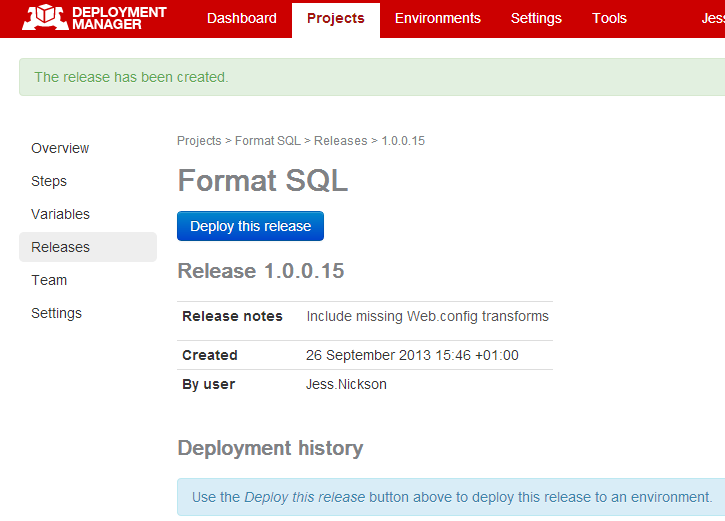Select Overview in the sidebar
725x521 pixels.
[x=60, y=148]
